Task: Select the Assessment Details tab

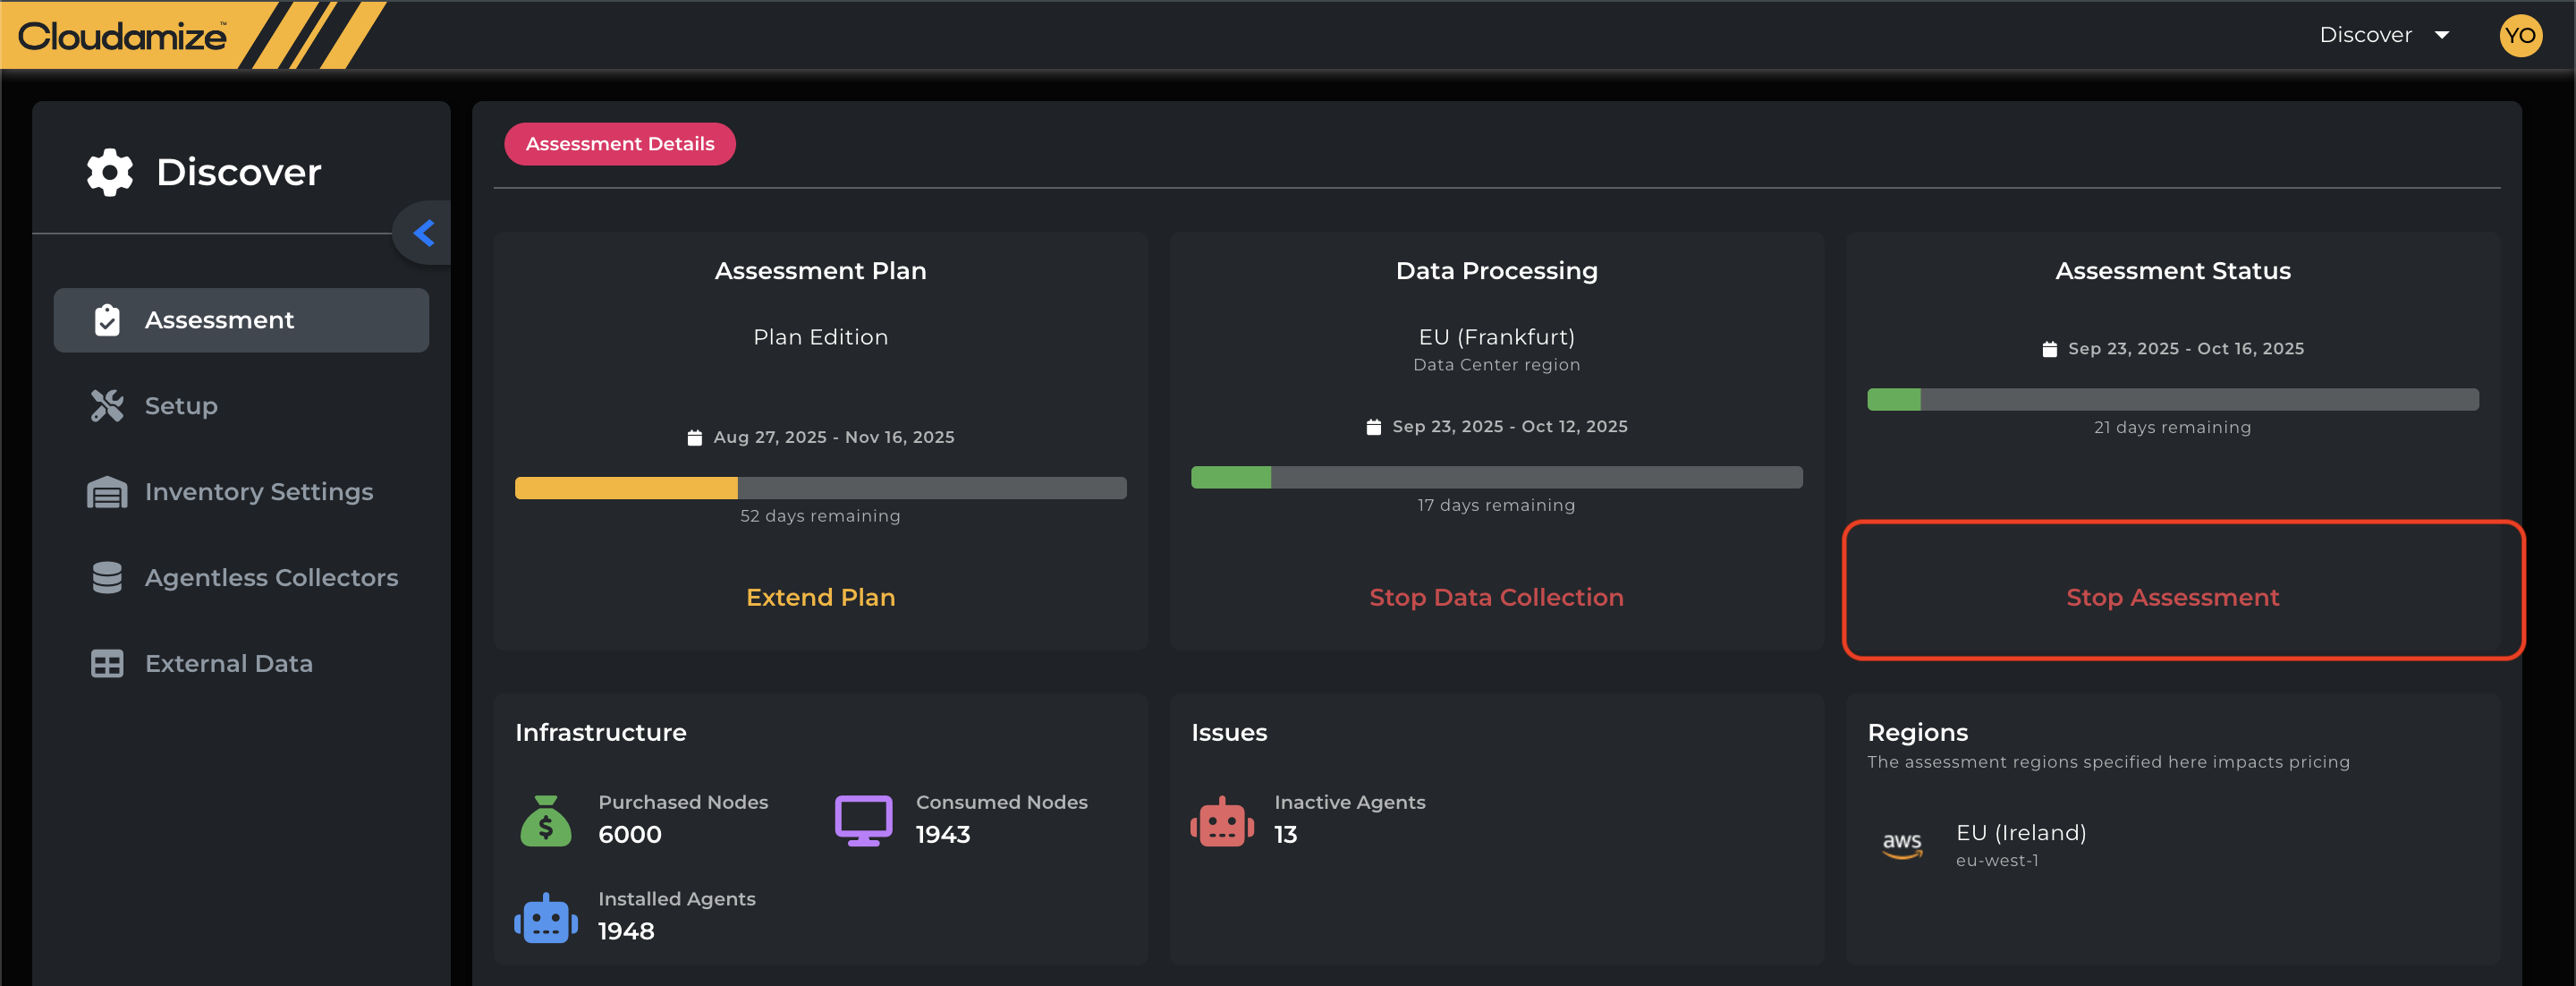Action: 619,144
